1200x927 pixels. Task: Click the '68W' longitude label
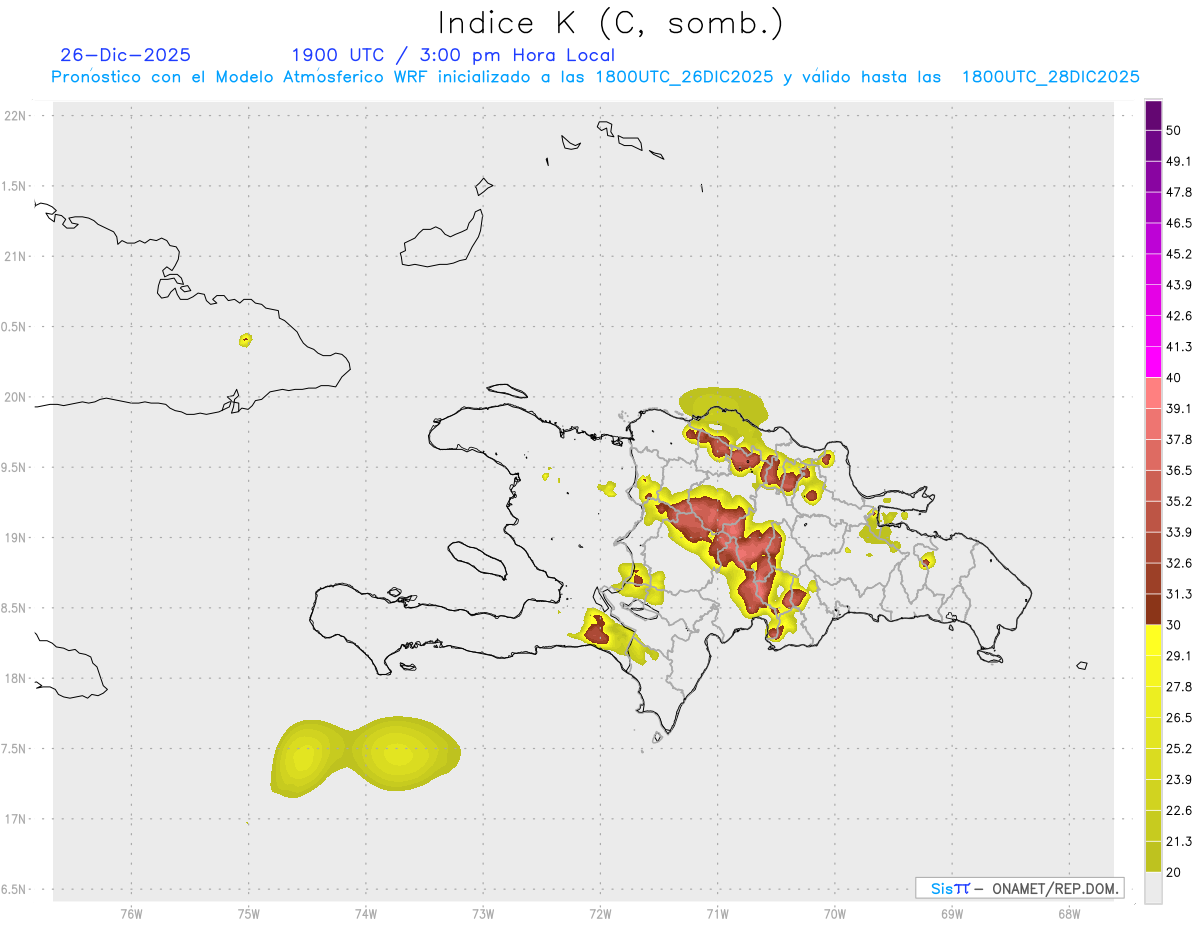click(x=1069, y=913)
